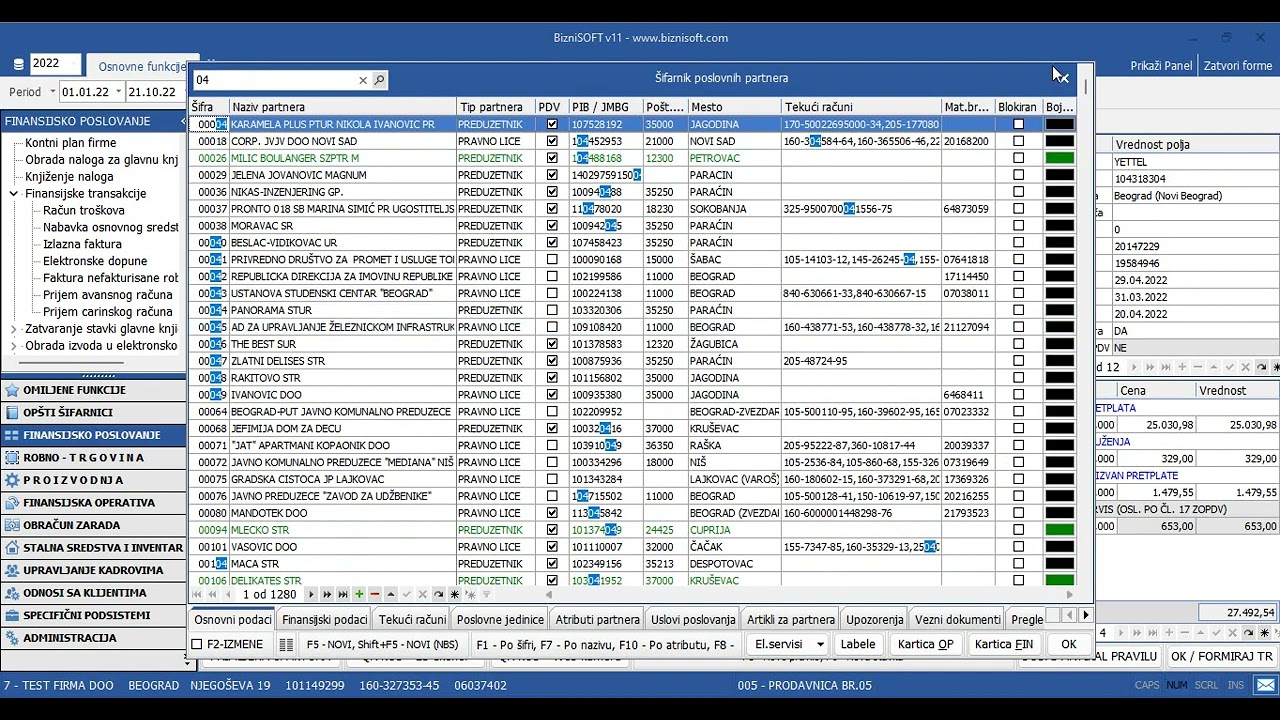Select Izlazna faktura in the tree

[82, 244]
